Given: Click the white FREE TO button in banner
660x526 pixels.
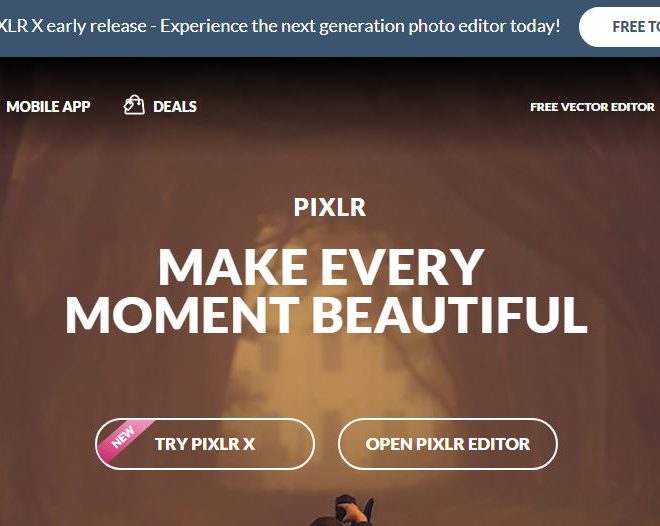Looking at the screenshot, I should (x=620, y=27).
